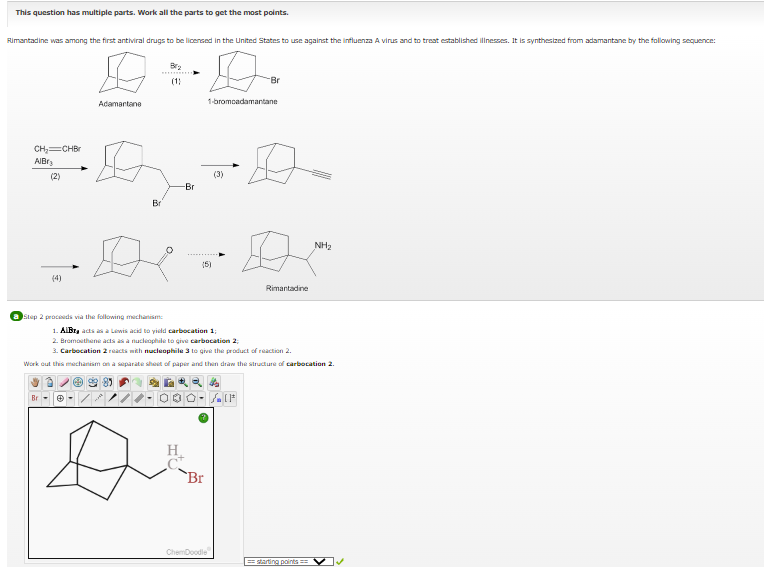
Task: Click the clear canvas spray bottle icon
Action: tap(49, 382)
